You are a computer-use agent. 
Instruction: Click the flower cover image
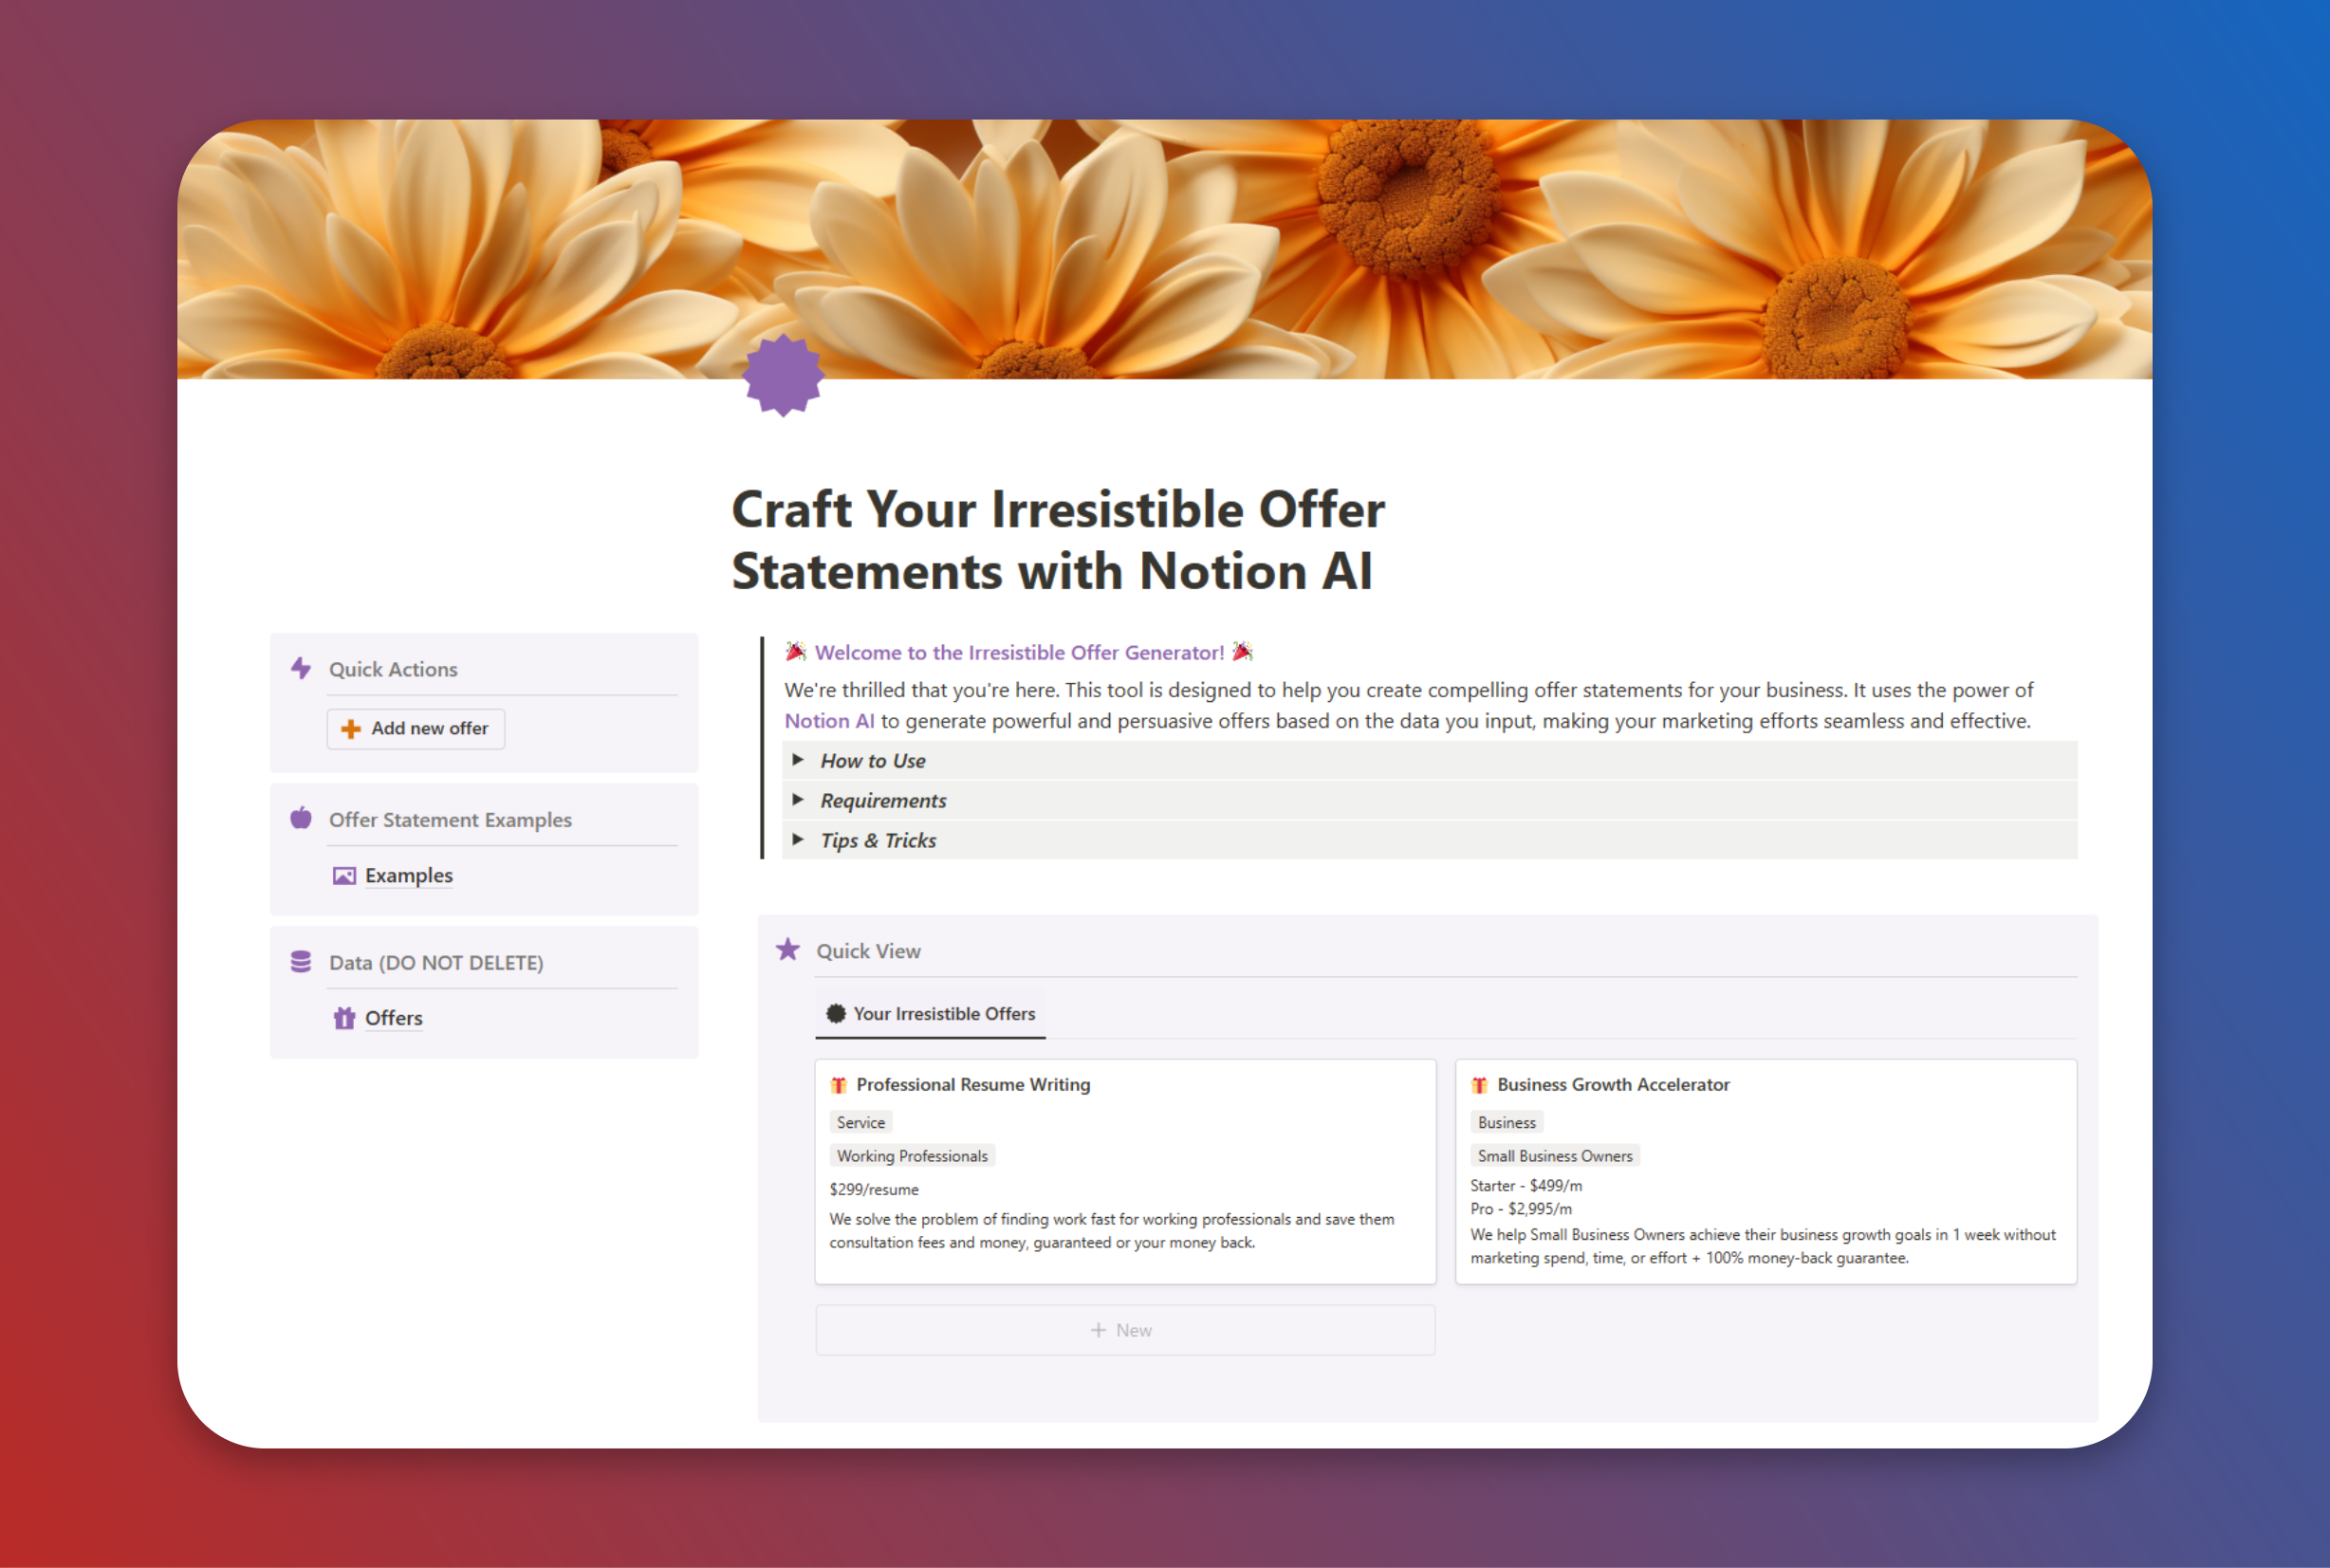point(1400,240)
